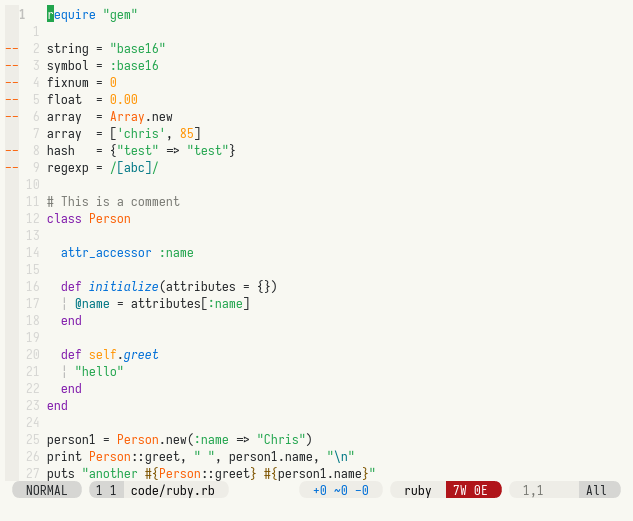Click the "\n" string on line 26

(341, 457)
